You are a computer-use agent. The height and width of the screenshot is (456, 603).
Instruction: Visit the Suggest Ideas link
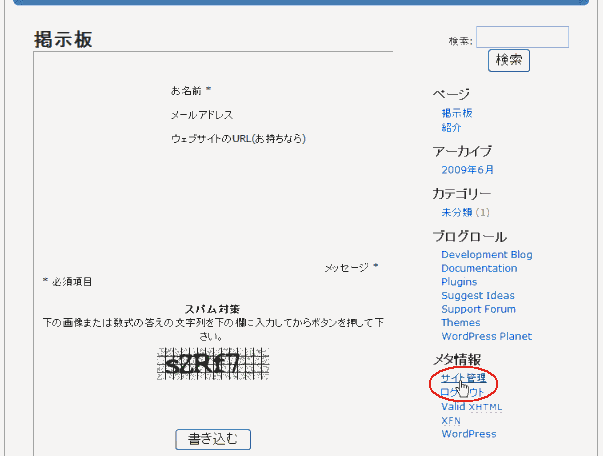coord(478,295)
